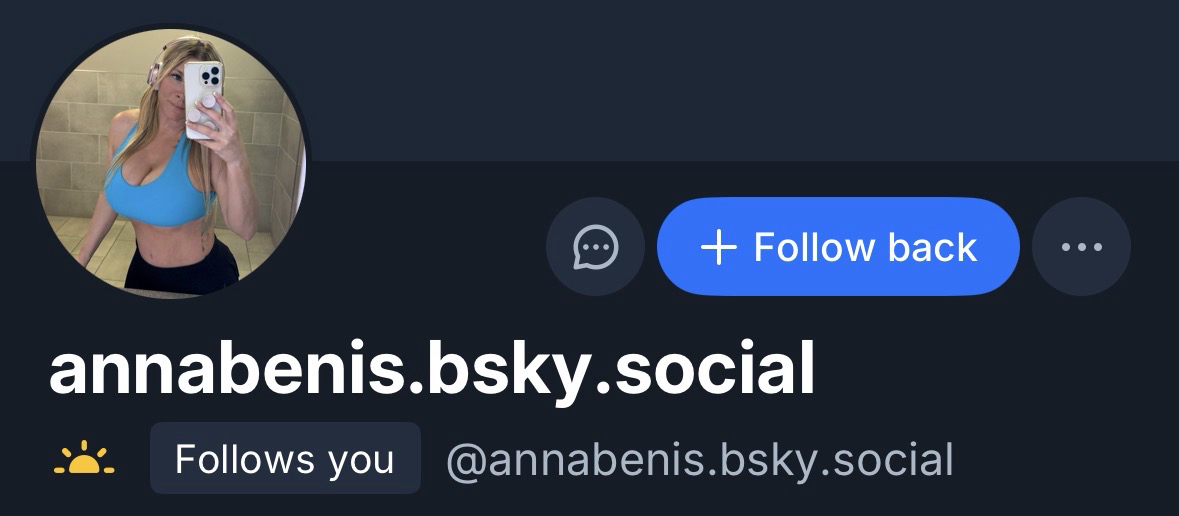Viewport: 1179px width, 516px height.
Task: Click the bold annabenis.bsky.social display name
Action: click(432, 371)
